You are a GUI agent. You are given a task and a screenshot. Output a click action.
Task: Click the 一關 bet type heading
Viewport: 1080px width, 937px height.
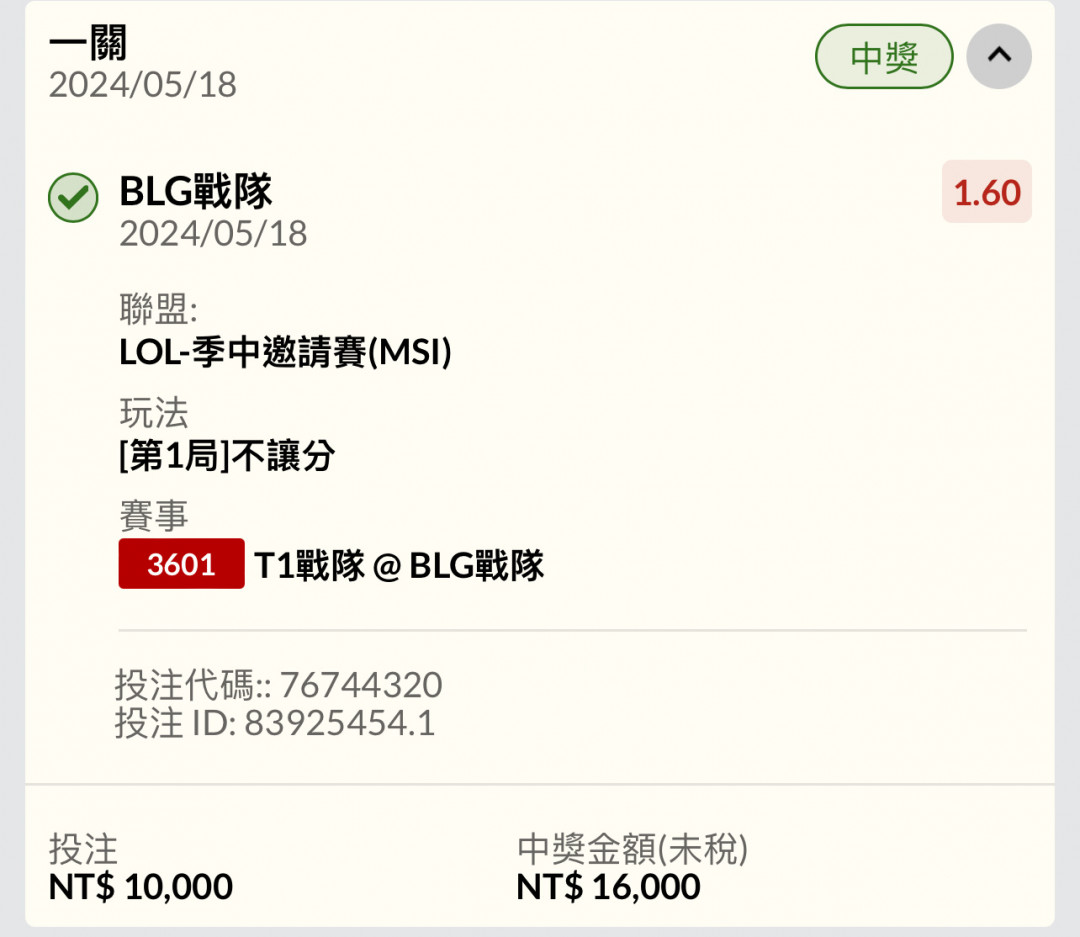(88, 43)
